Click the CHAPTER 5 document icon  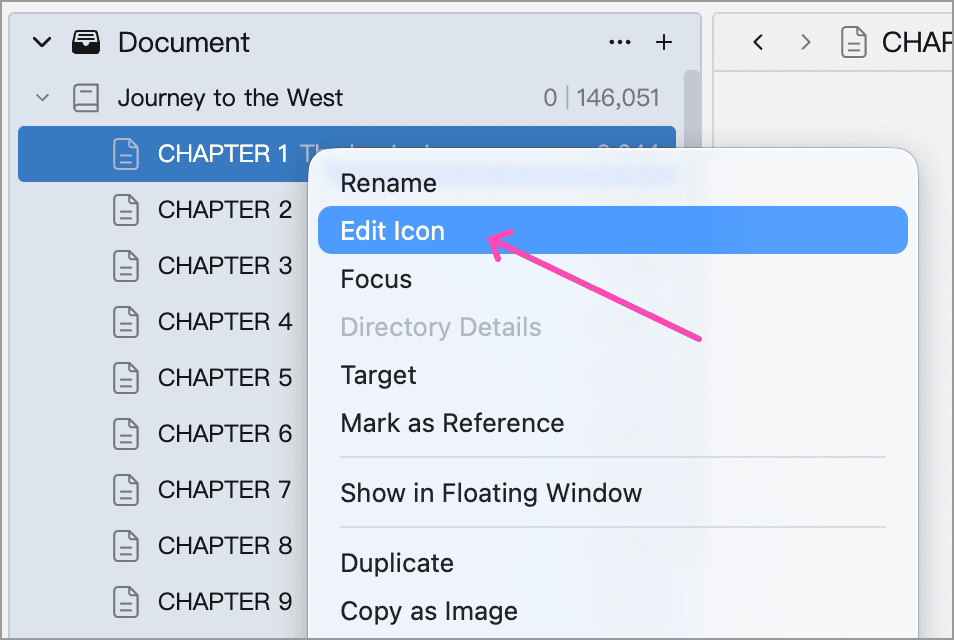(126, 378)
